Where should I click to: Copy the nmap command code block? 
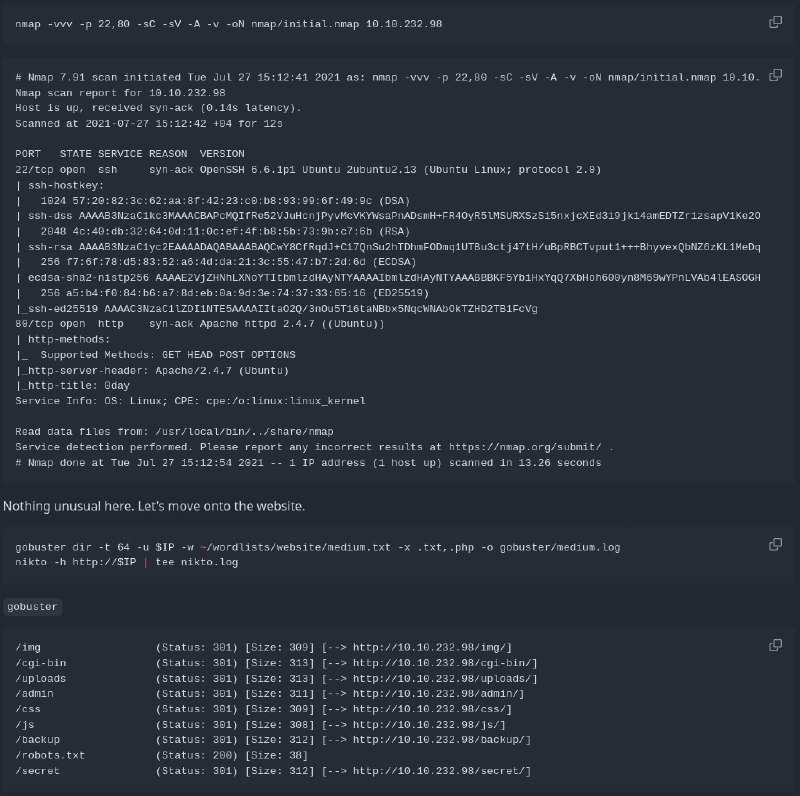click(775, 22)
